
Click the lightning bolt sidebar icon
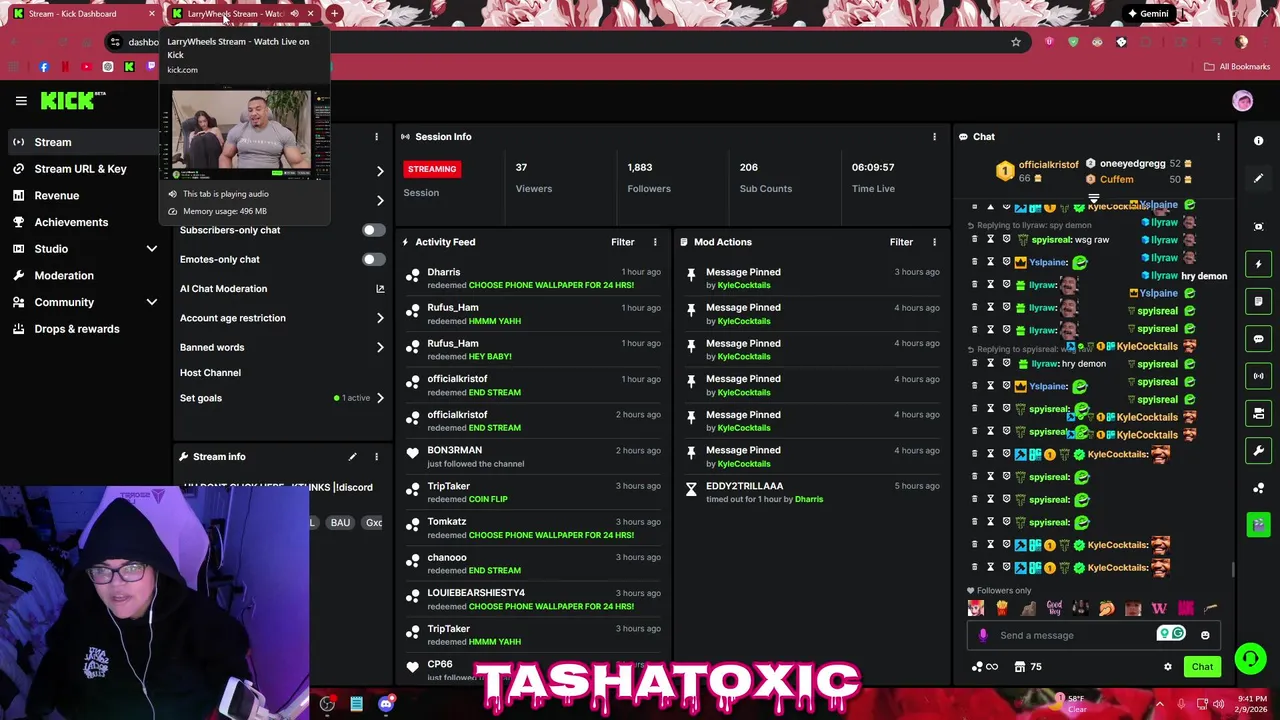click(x=1259, y=264)
